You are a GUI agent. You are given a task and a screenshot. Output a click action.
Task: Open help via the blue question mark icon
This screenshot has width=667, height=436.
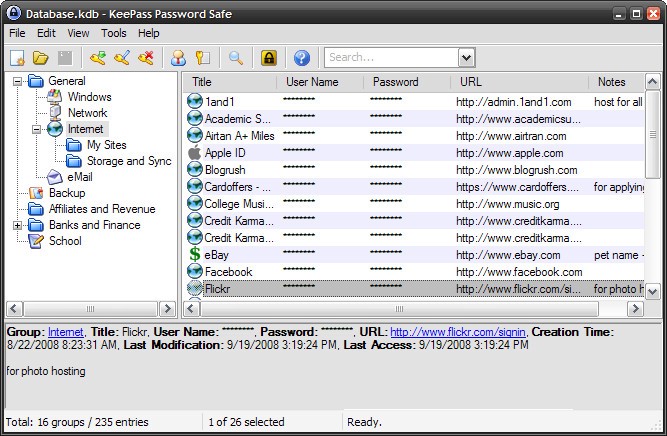[301, 58]
